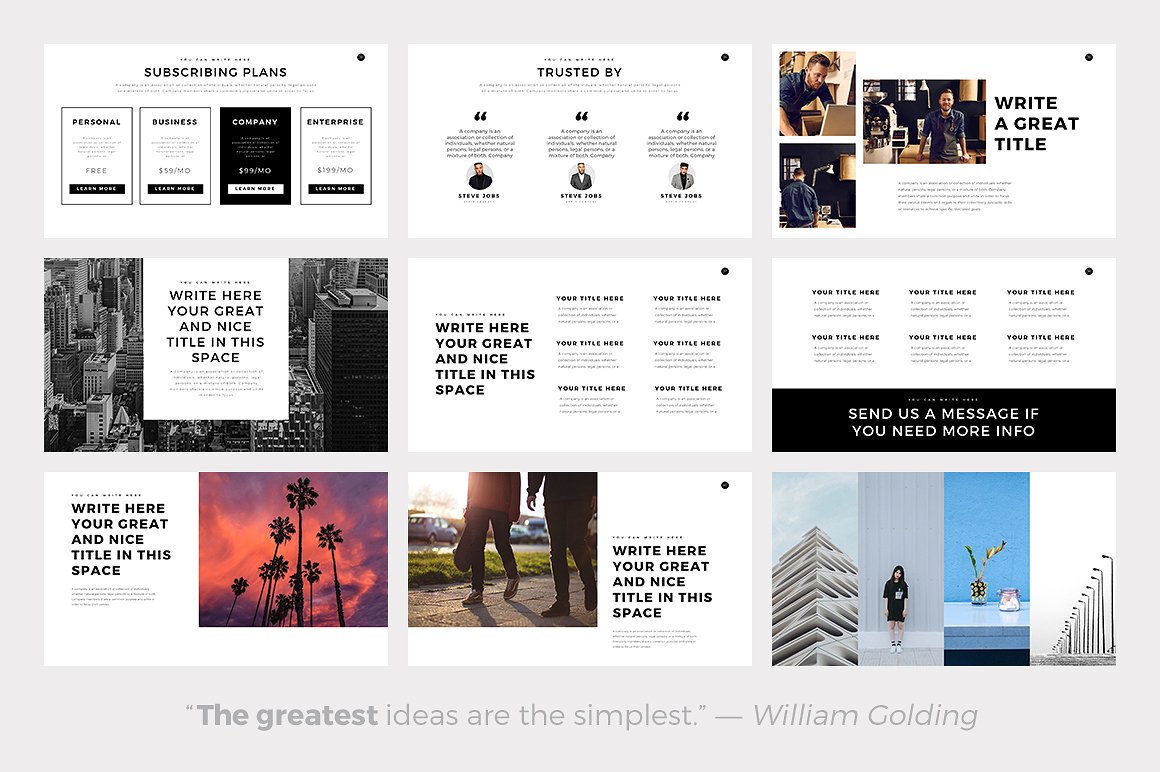Image resolution: width=1160 pixels, height=772 pixels.
Task: Click the middle quotation mark icon in Trusted By
Action: [581, 117]
